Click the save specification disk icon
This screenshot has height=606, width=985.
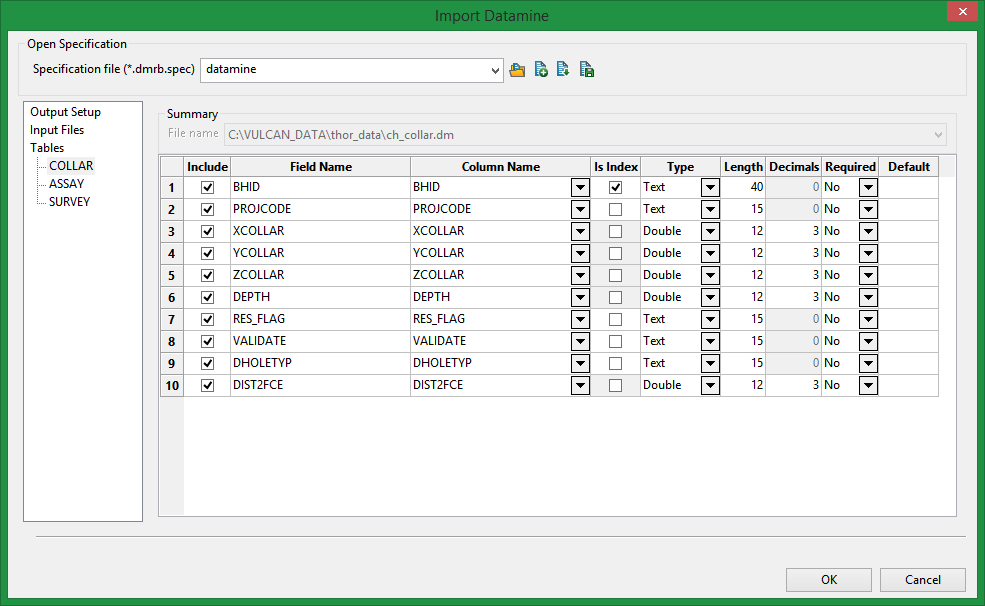587,70
